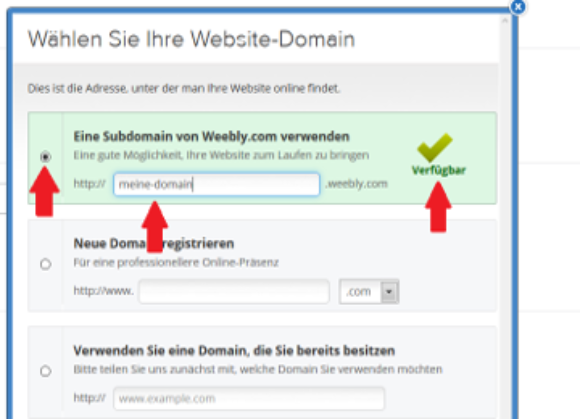
Task: Click the green Verfügbar checkmark icon
Action: coord(435,147)
